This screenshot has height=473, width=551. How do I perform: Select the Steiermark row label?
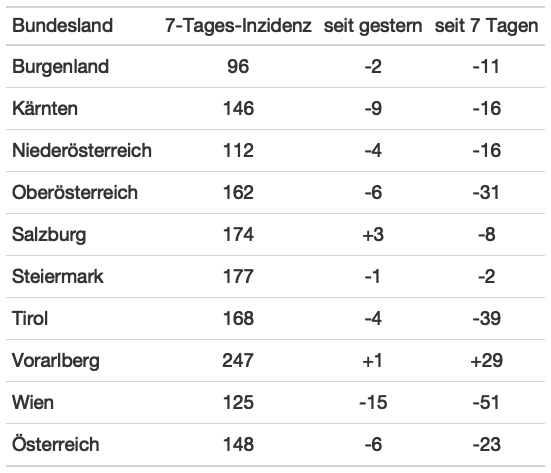click(58, 276)
